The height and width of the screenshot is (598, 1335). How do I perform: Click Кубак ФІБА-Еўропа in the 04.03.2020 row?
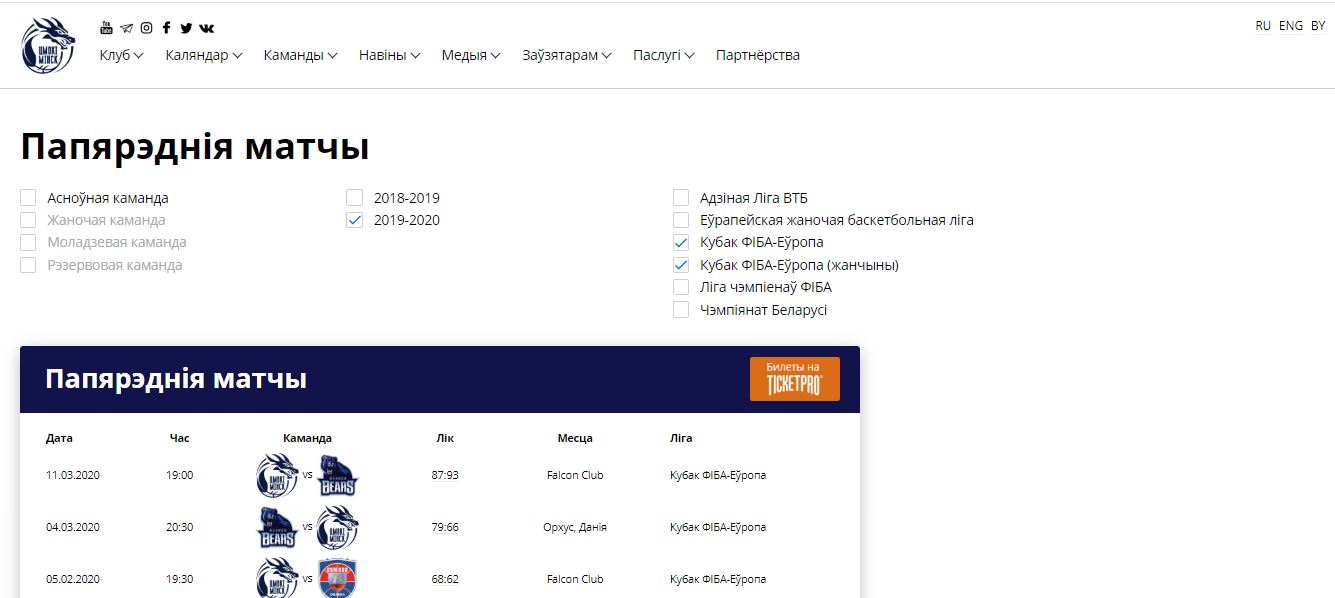[x=718, y=527]
